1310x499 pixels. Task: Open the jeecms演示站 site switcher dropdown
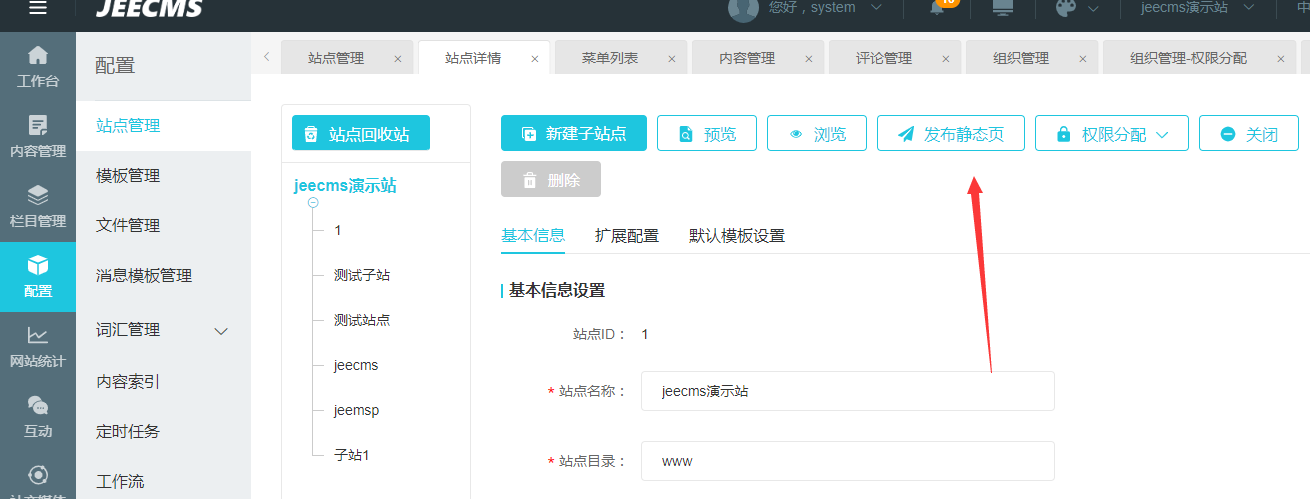1197,8
